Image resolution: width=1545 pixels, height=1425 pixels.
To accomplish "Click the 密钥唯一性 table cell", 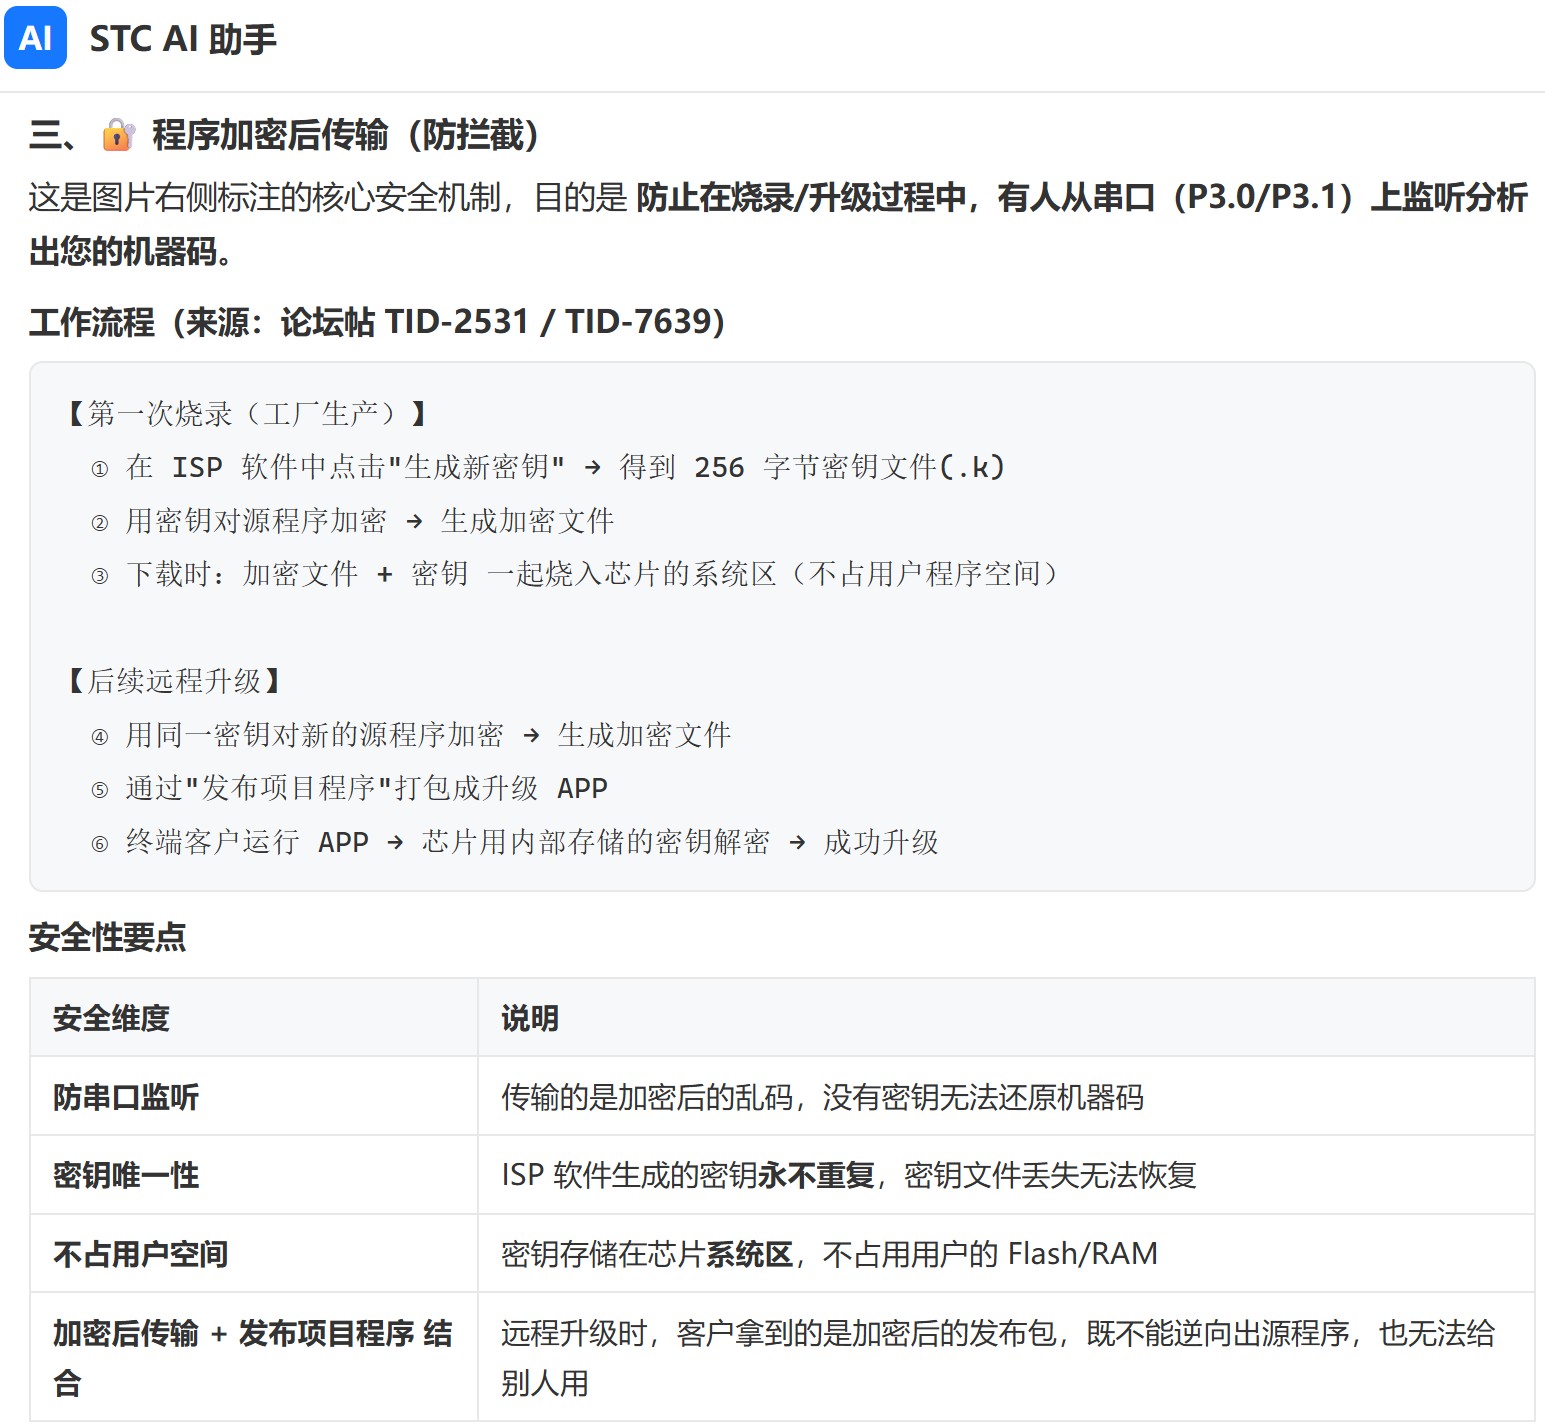I will [254, 1175].
